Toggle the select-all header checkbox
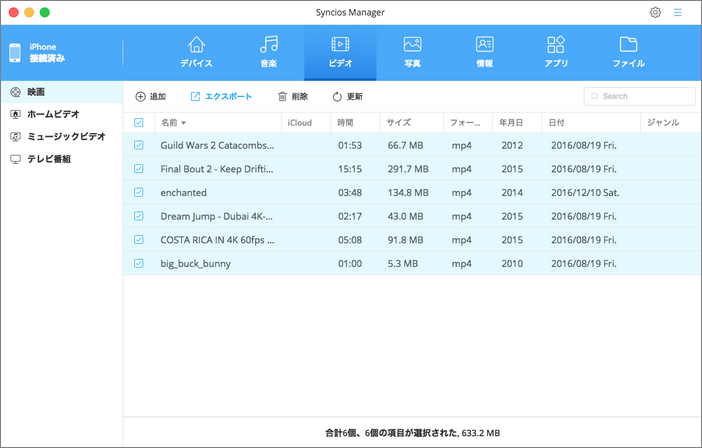The width and height of the screenshot is (702, 448). (139, 122)
